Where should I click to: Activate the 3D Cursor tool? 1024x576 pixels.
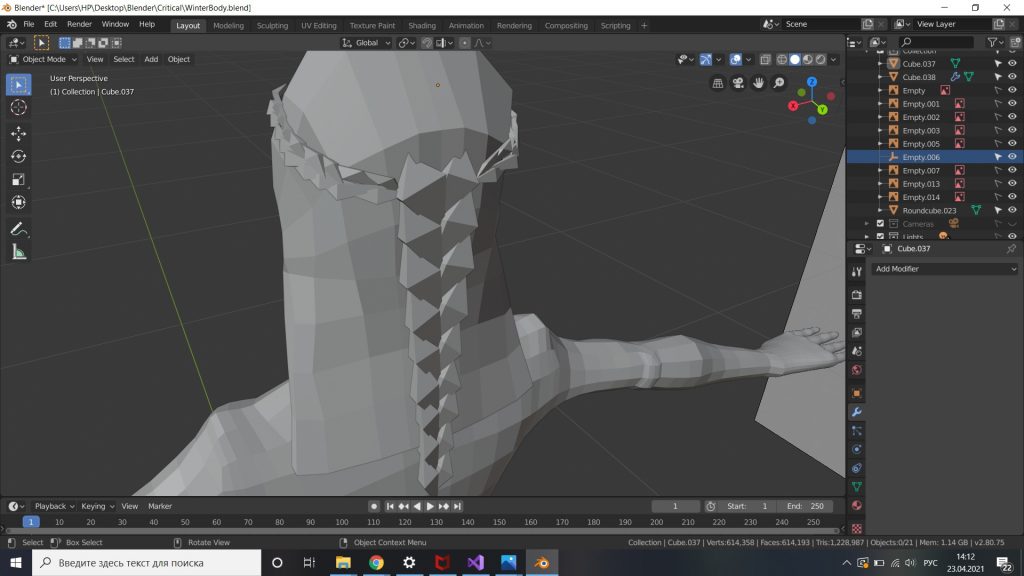(x=18, y=107)
